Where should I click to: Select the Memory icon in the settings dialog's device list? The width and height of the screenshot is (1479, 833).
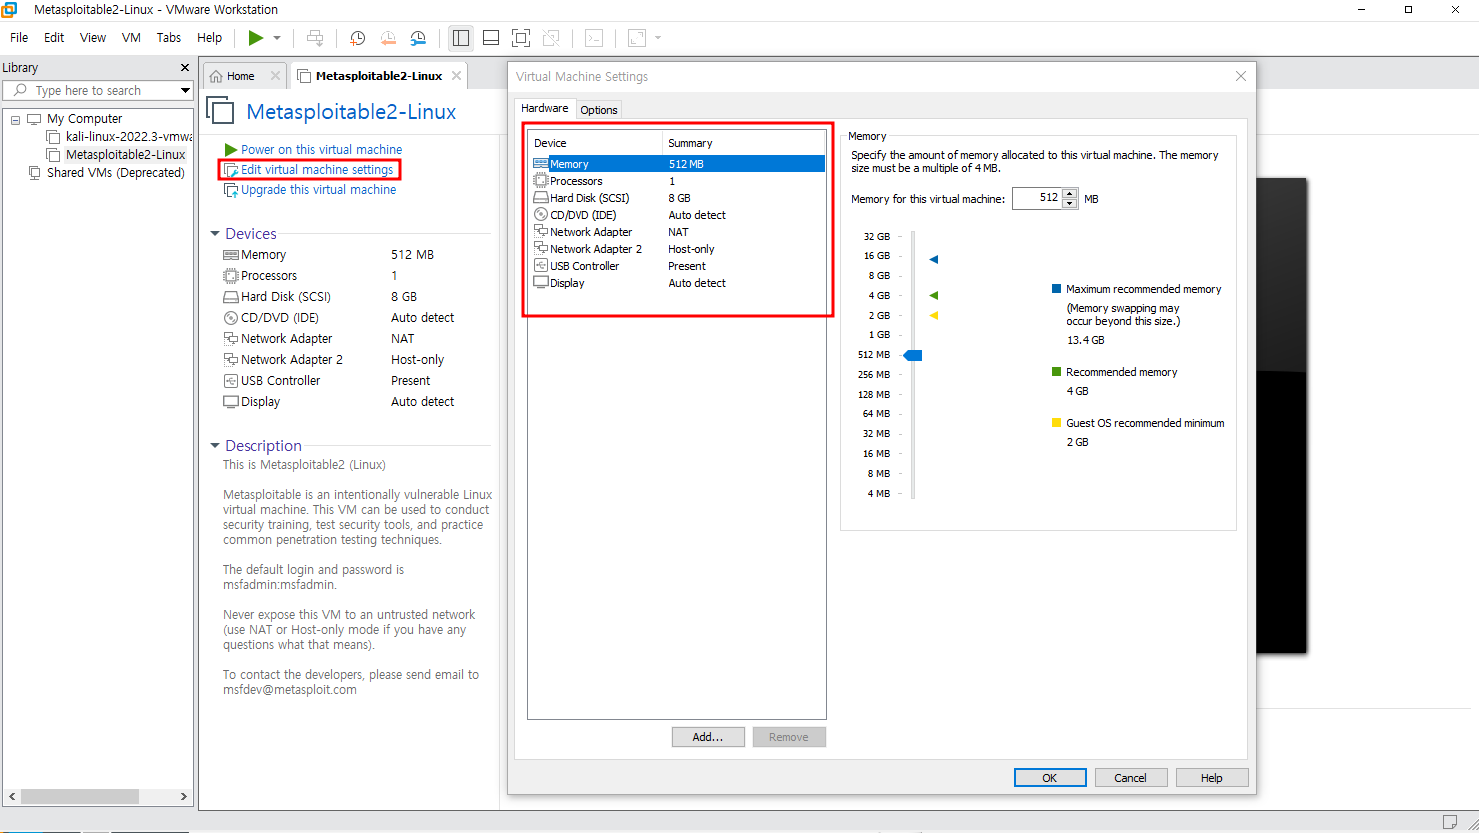541,164
